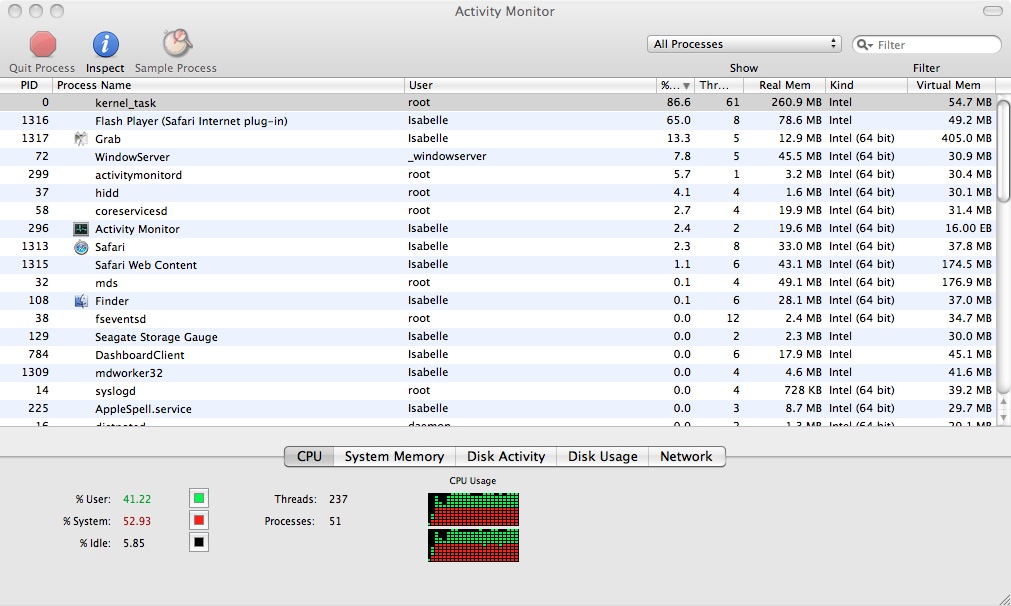This screenshot has width=1011, height=606.
Task: Click the Threads 237 value
Action: (x=338, y=499)
